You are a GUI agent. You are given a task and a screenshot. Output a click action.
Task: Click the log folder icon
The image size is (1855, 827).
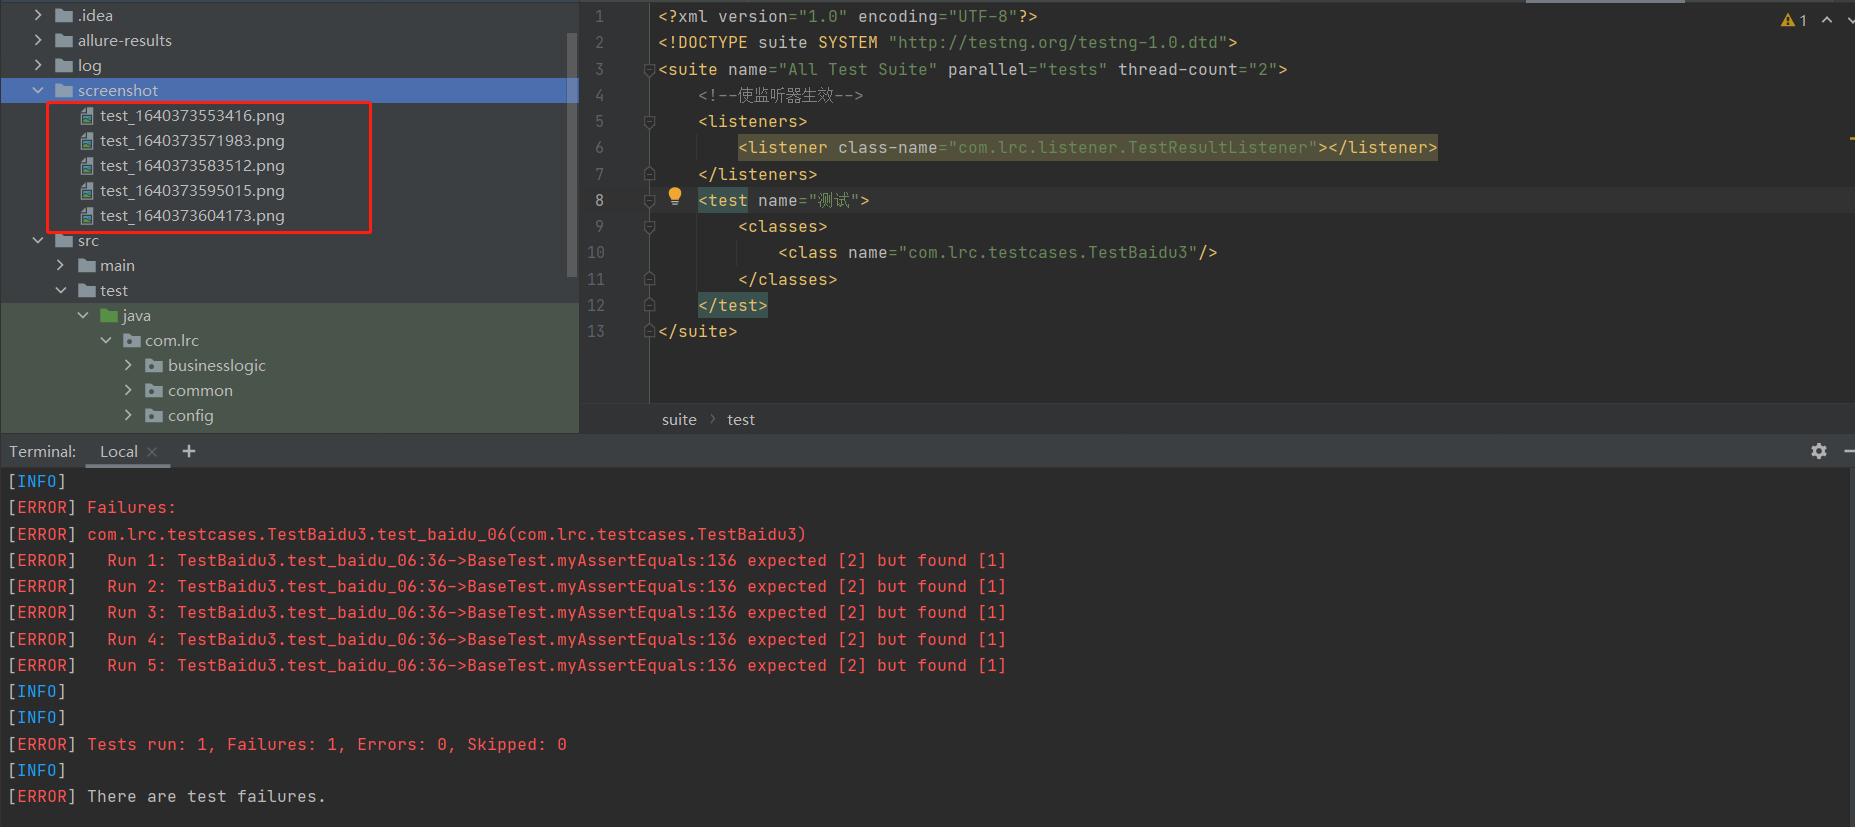point(64,65)
